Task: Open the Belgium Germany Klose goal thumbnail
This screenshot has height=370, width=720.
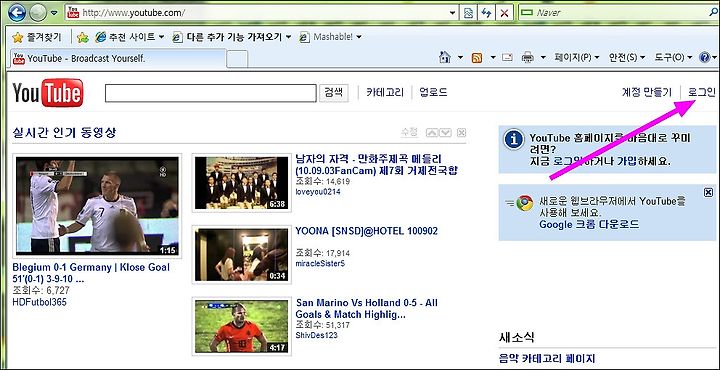Action: (97, 206)
